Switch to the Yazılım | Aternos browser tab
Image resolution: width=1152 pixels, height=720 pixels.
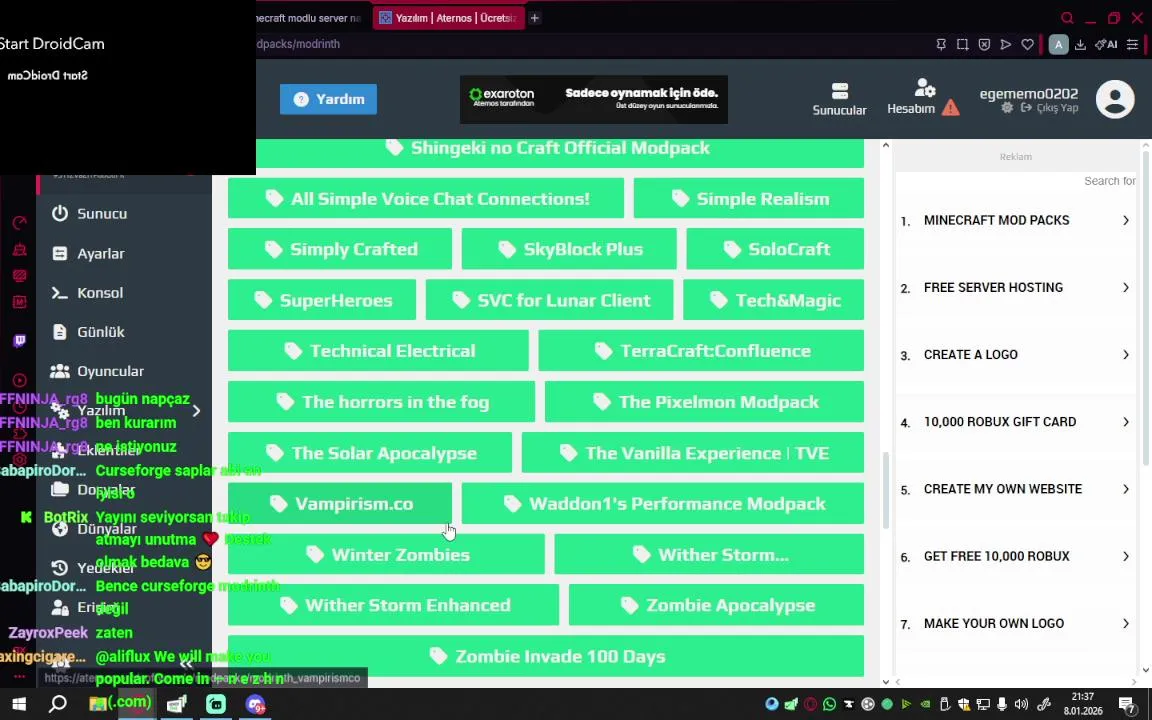pos(449,18)
